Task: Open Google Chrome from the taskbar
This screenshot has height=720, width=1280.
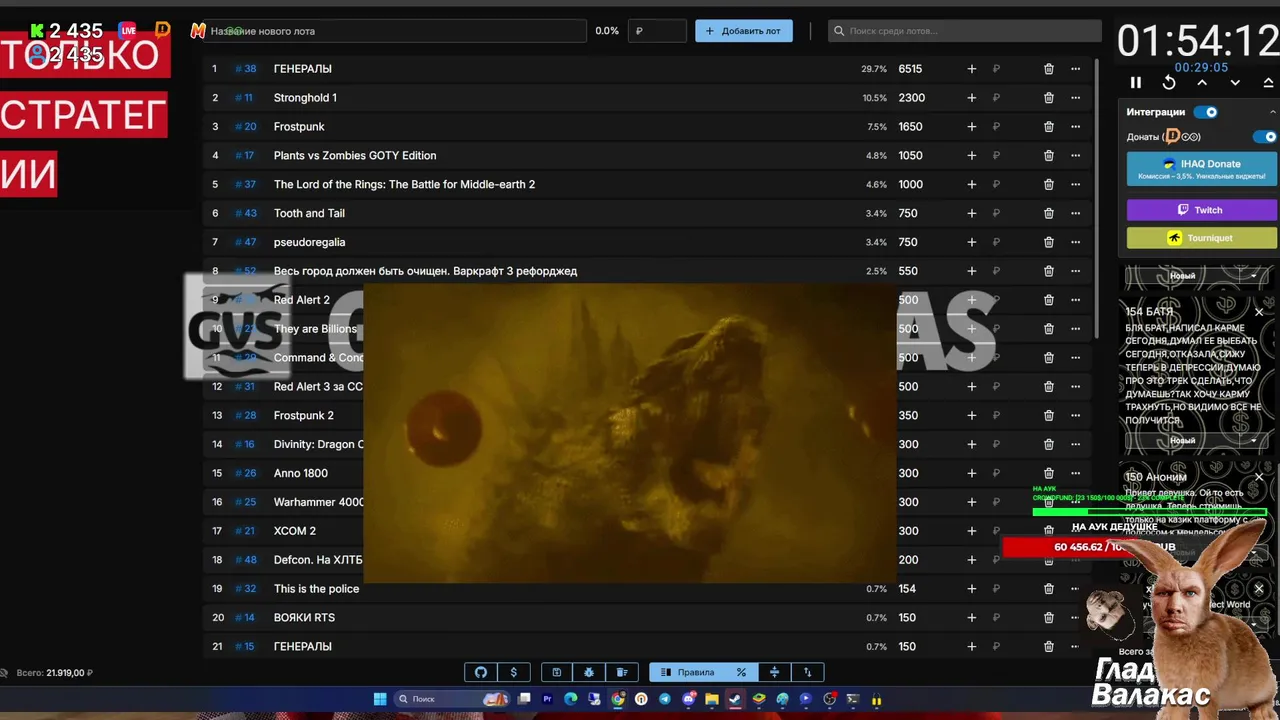Action: coord(618,699)
